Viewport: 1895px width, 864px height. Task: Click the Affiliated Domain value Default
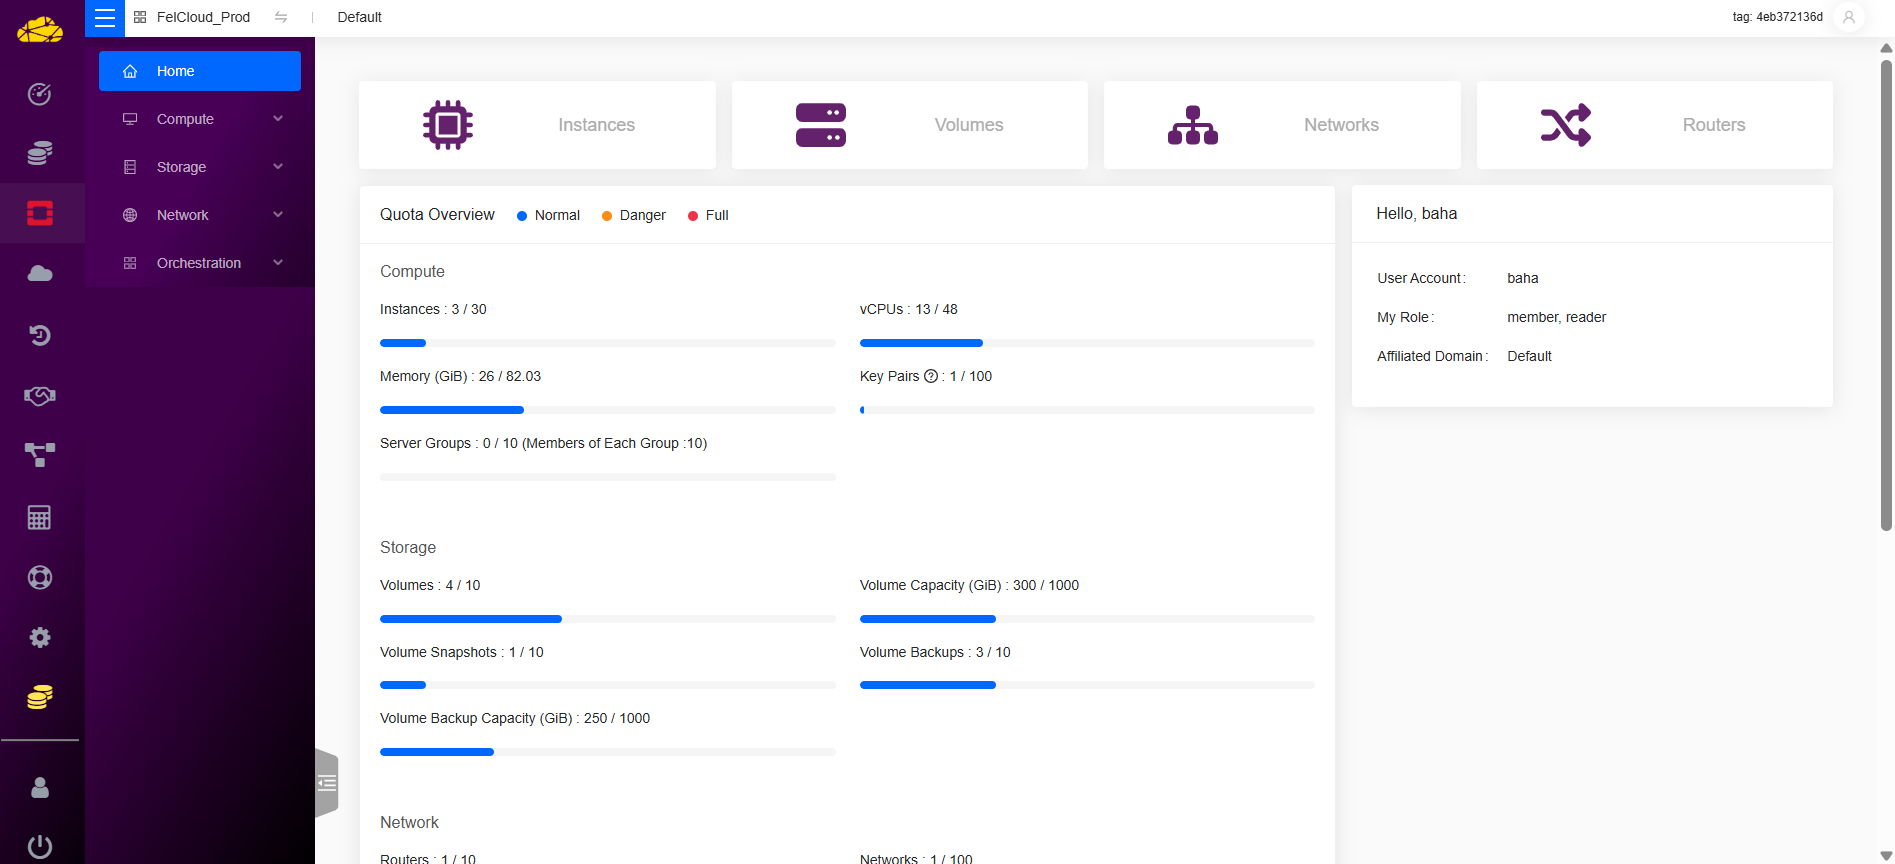[1530, 356]
